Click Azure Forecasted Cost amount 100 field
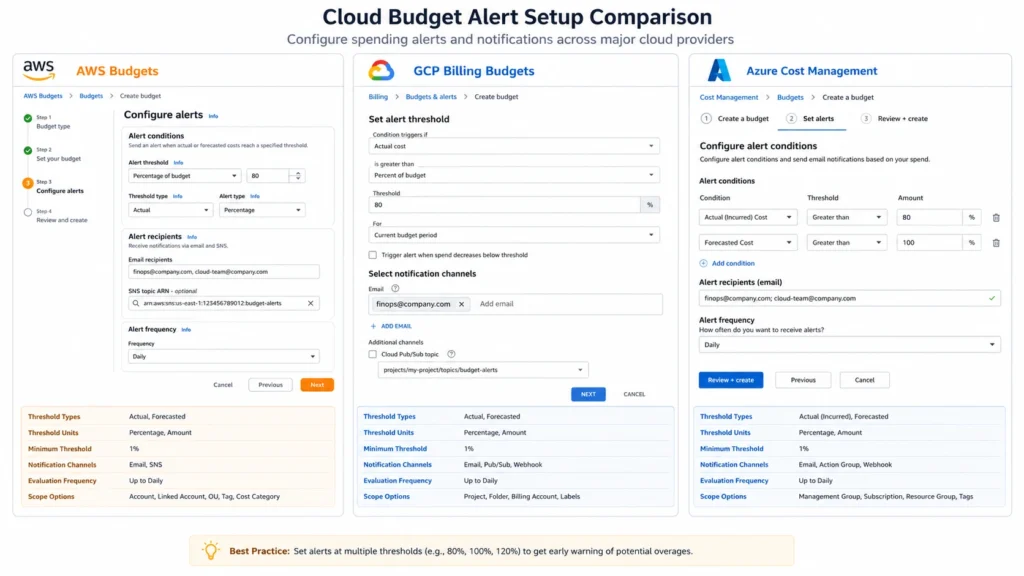Image resolution: width=1024 pixels, height=576 pixels. tap(929, 243)
